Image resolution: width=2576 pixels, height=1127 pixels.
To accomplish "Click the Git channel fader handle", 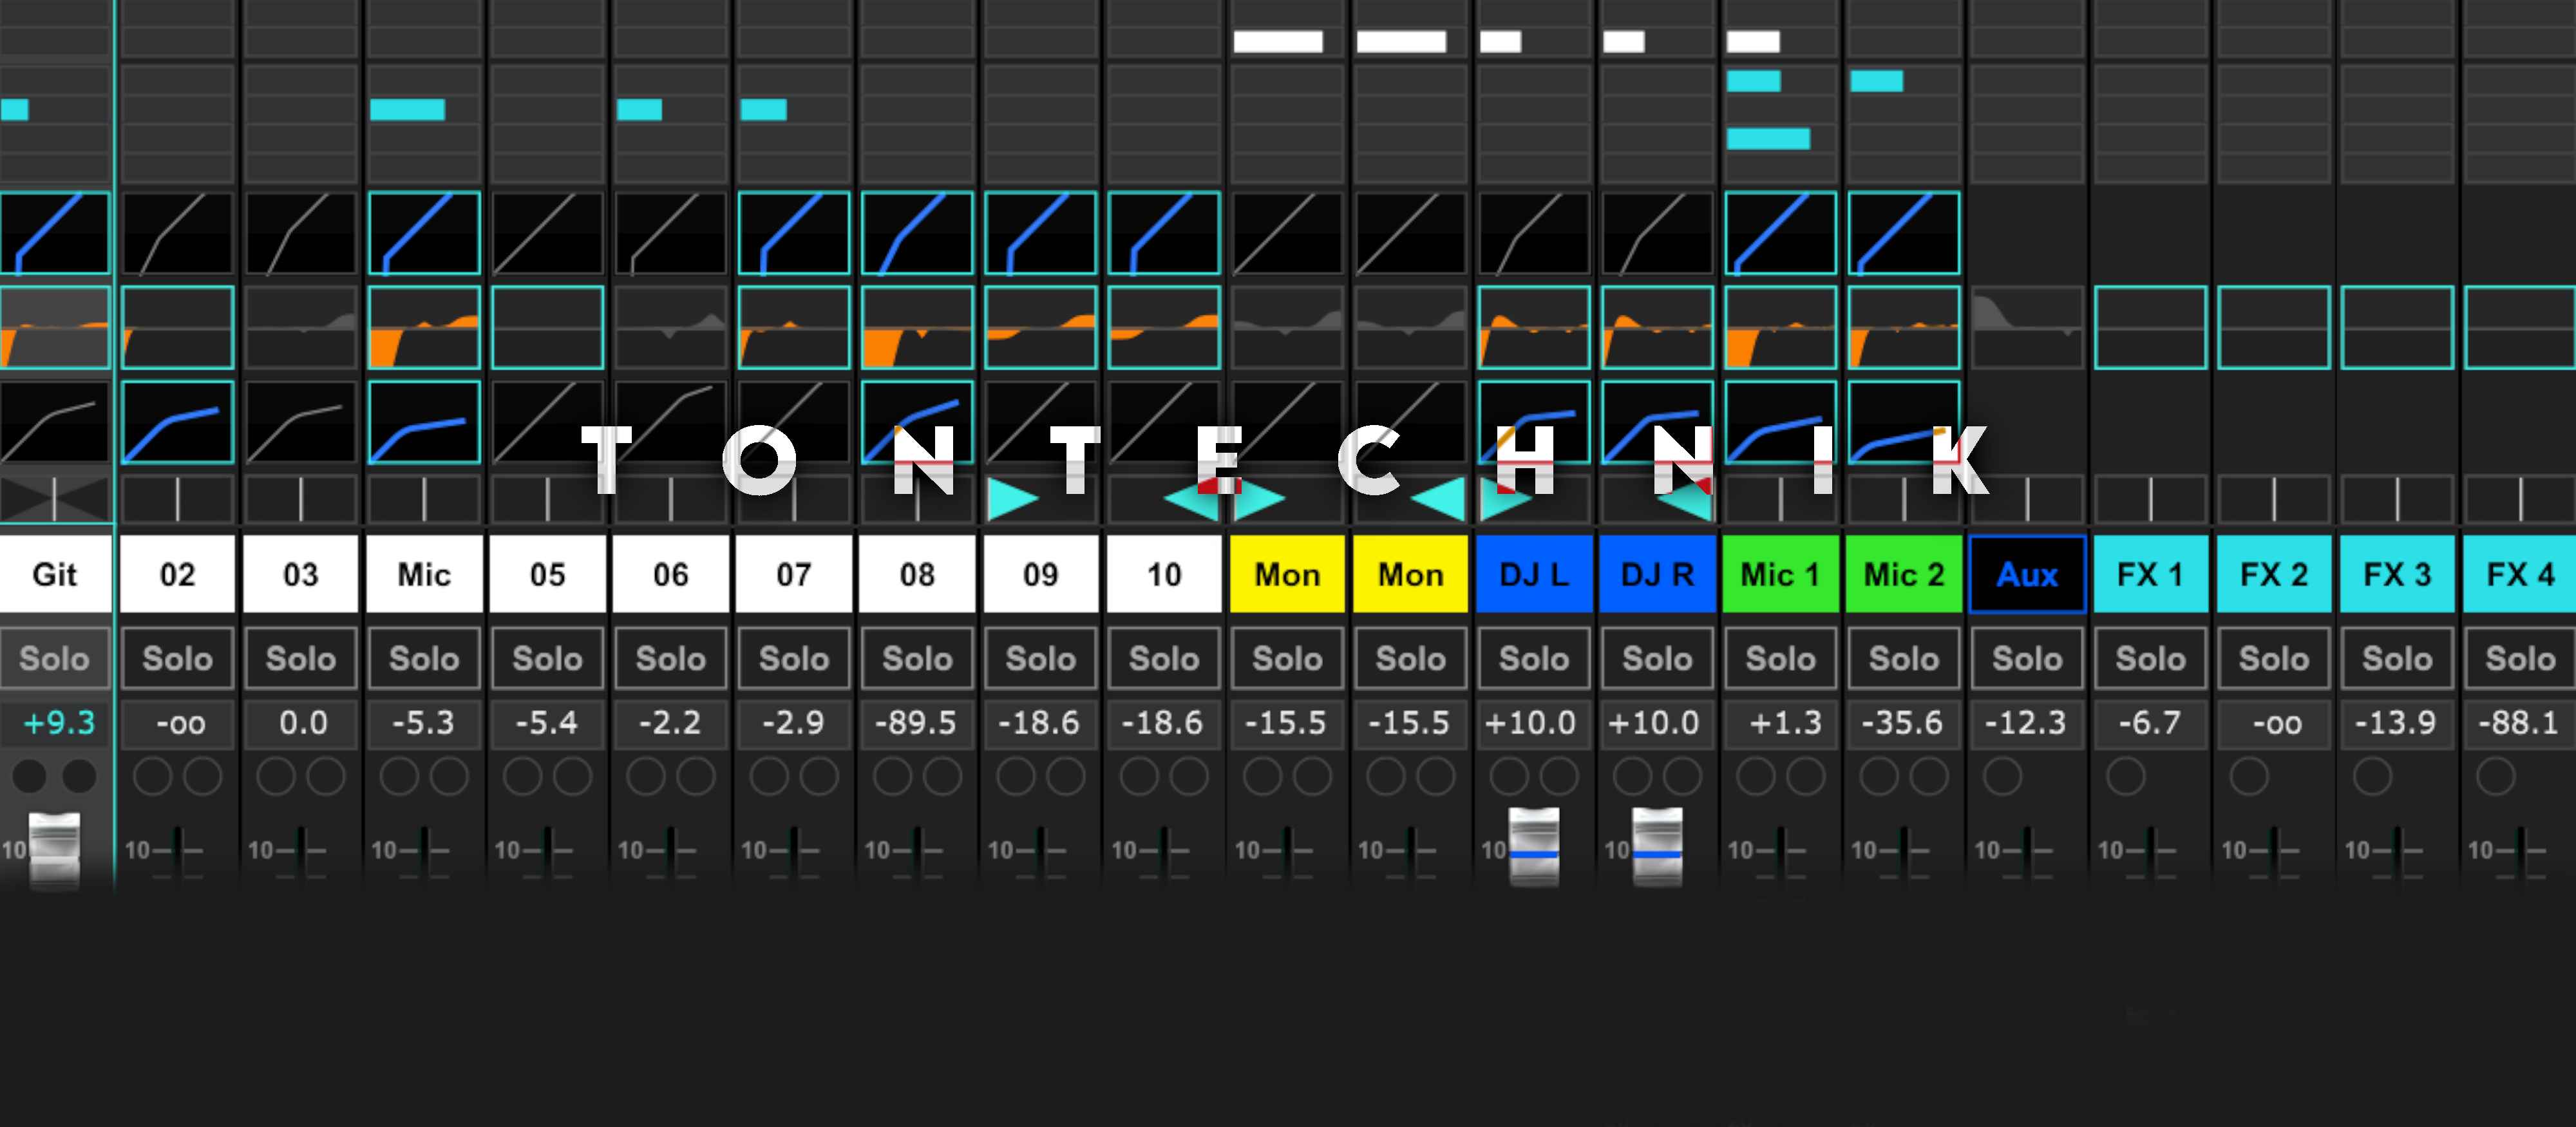I will tap(54, 850).
